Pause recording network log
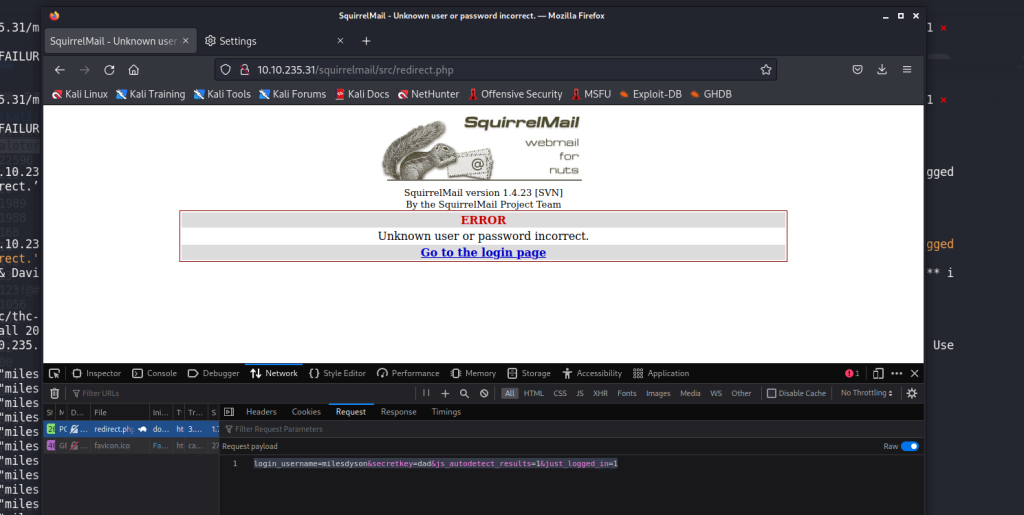 pos(426,393)
